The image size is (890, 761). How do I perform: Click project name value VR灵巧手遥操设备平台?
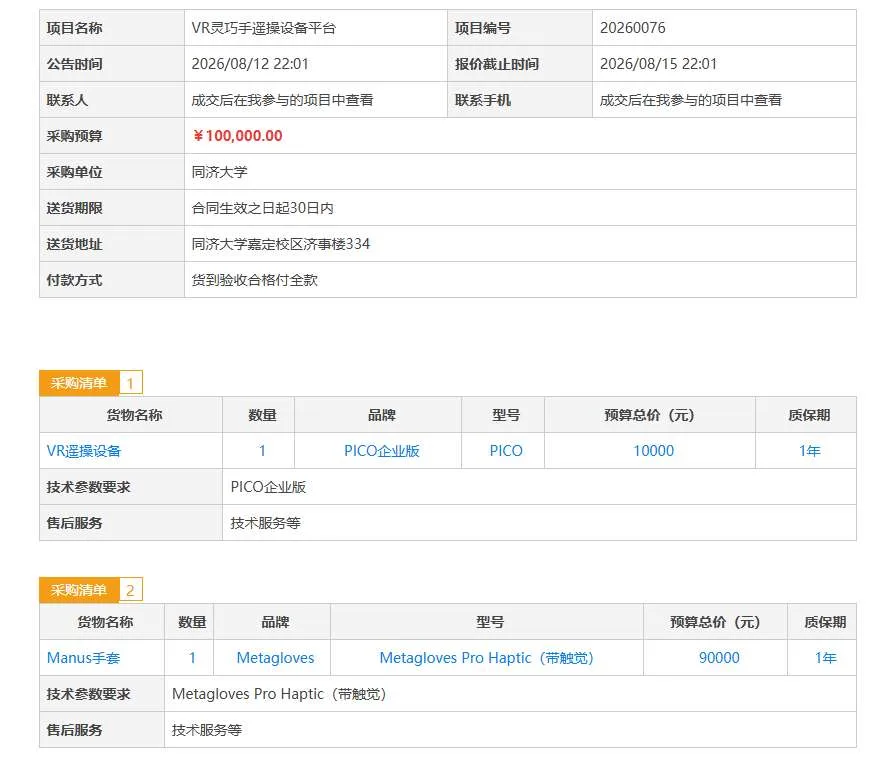[264, 28]
